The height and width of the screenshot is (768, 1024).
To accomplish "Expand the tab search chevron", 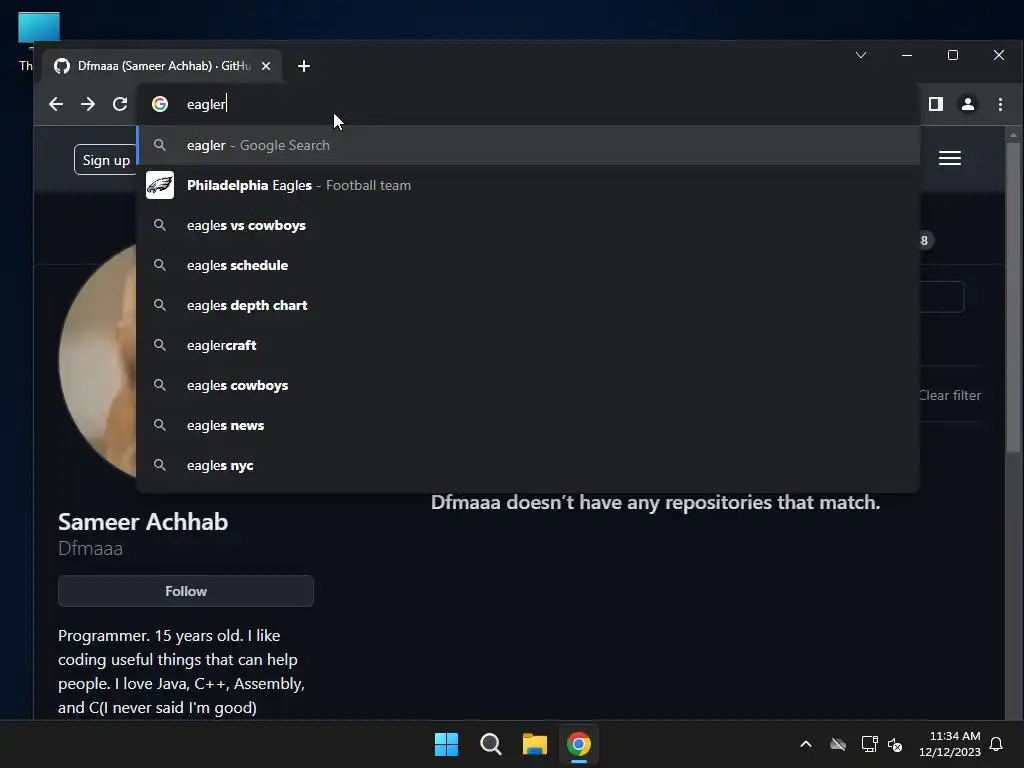I will 861,55.
